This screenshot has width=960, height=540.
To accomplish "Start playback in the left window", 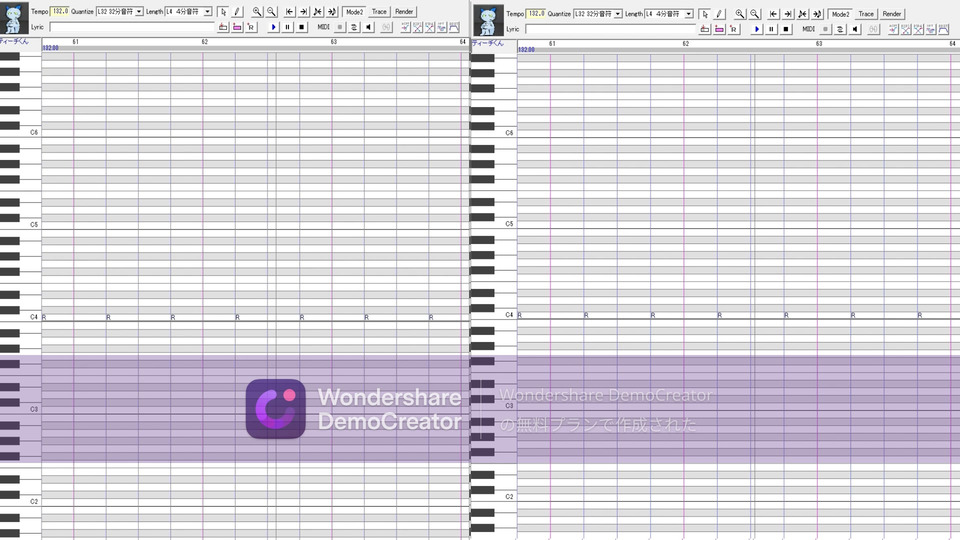I will 273,27.
